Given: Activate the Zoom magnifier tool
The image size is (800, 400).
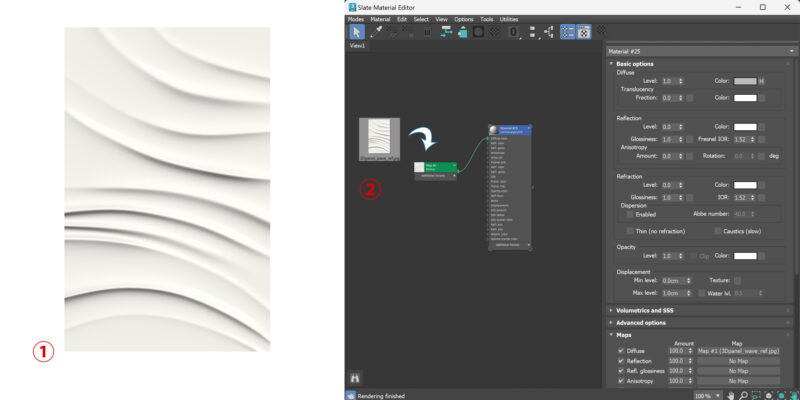Looking at the screenshot, I should (x=743, y=395).
